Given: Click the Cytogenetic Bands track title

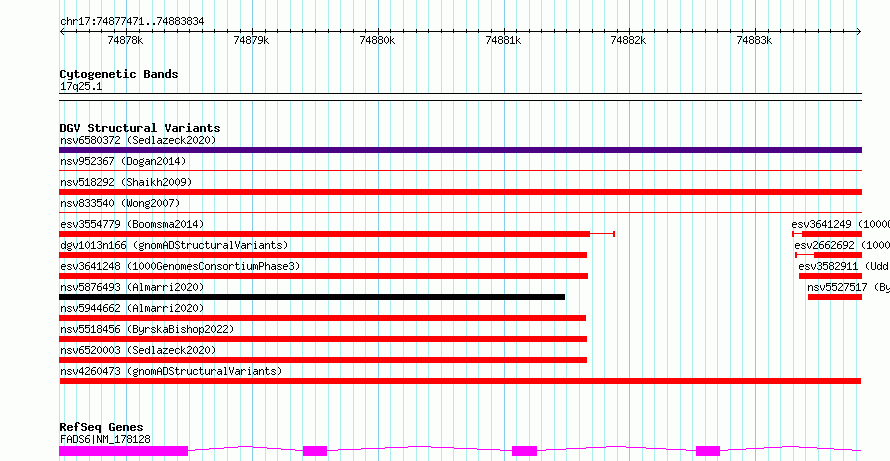Looking at the screenshot, I should point(119,74).
